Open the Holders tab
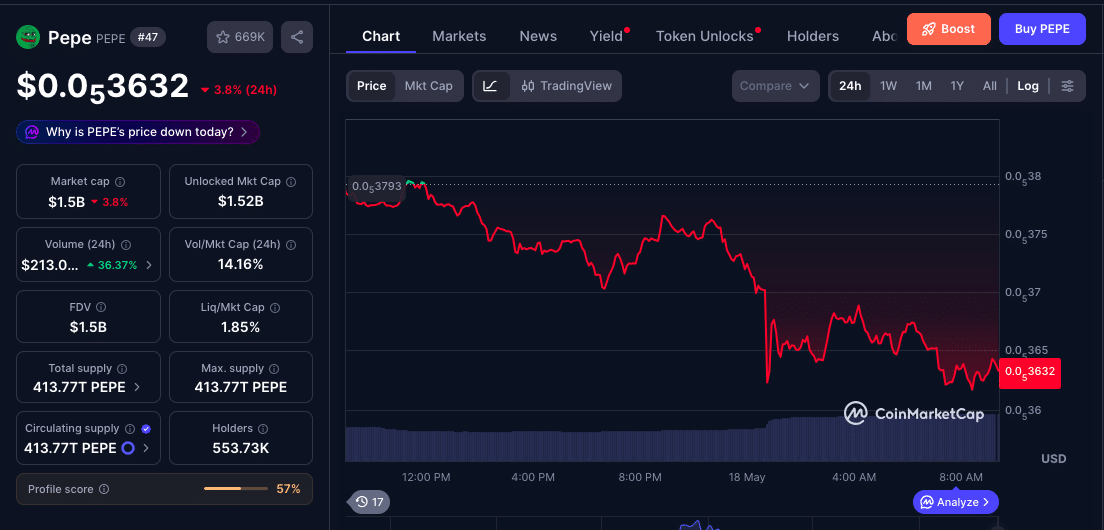The image size is (1104, 530). click(x=813, y=36)
